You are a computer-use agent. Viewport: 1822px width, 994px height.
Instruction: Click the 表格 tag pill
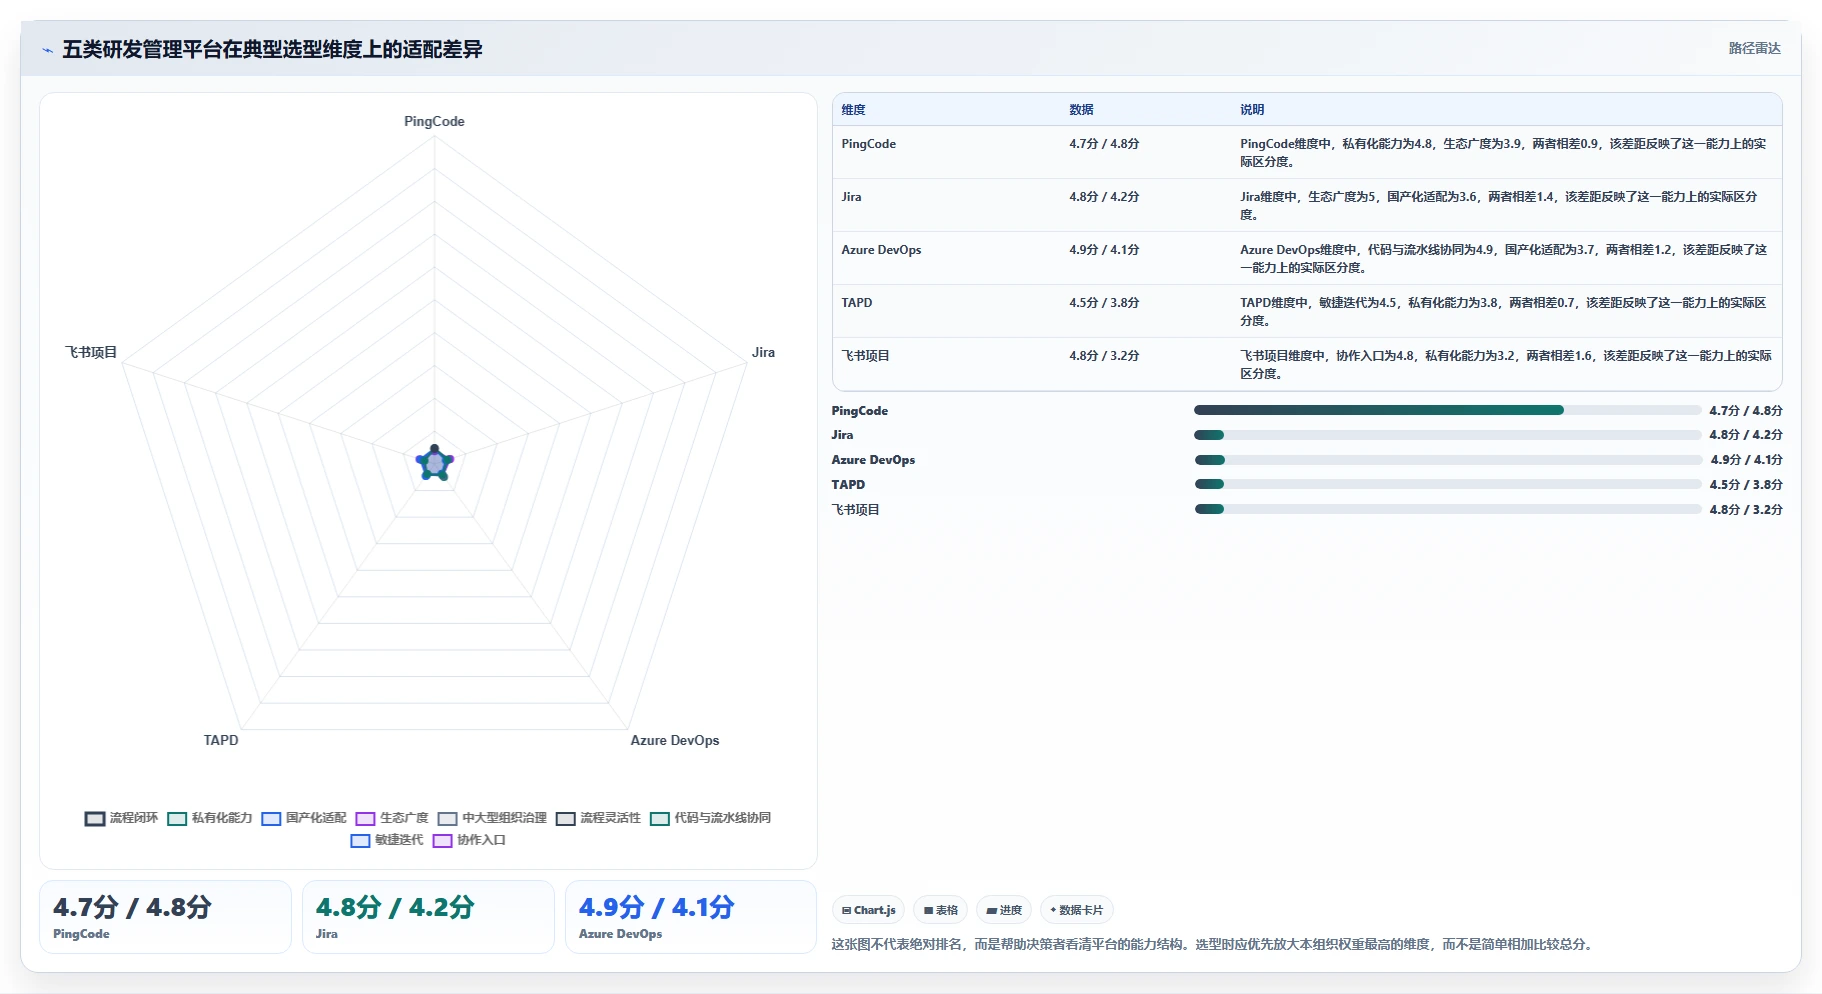[940, 910]
